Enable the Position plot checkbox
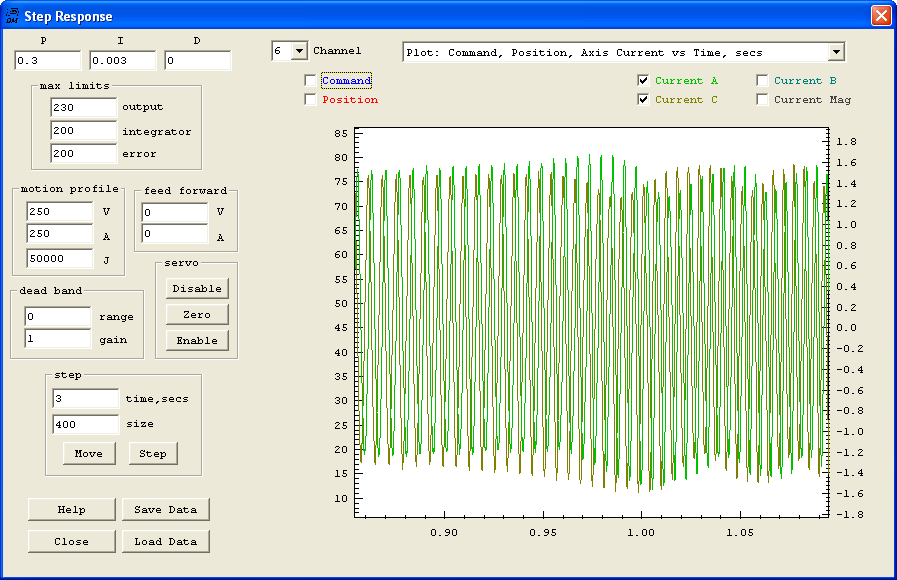This screenshot has width=897, height=580. point(311,100)
